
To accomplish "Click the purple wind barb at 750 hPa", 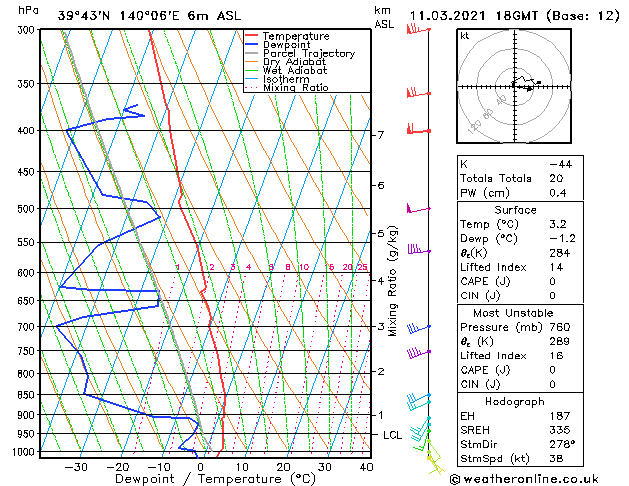I will (x=418, y=353).
